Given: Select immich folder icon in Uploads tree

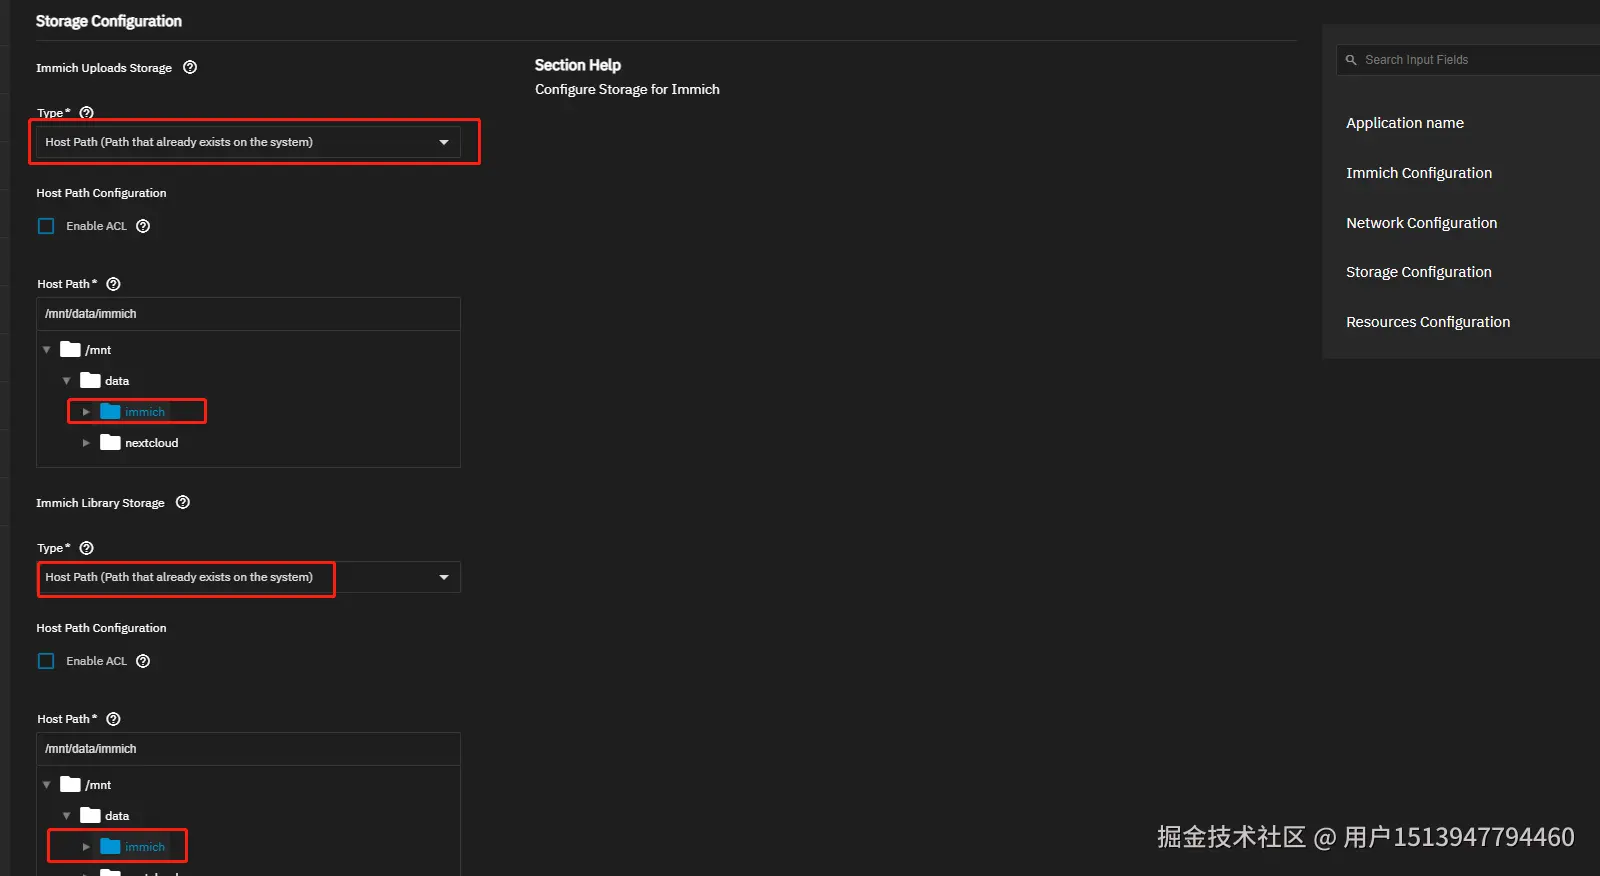Looking at the screenshot, I should tap(110, 411).
